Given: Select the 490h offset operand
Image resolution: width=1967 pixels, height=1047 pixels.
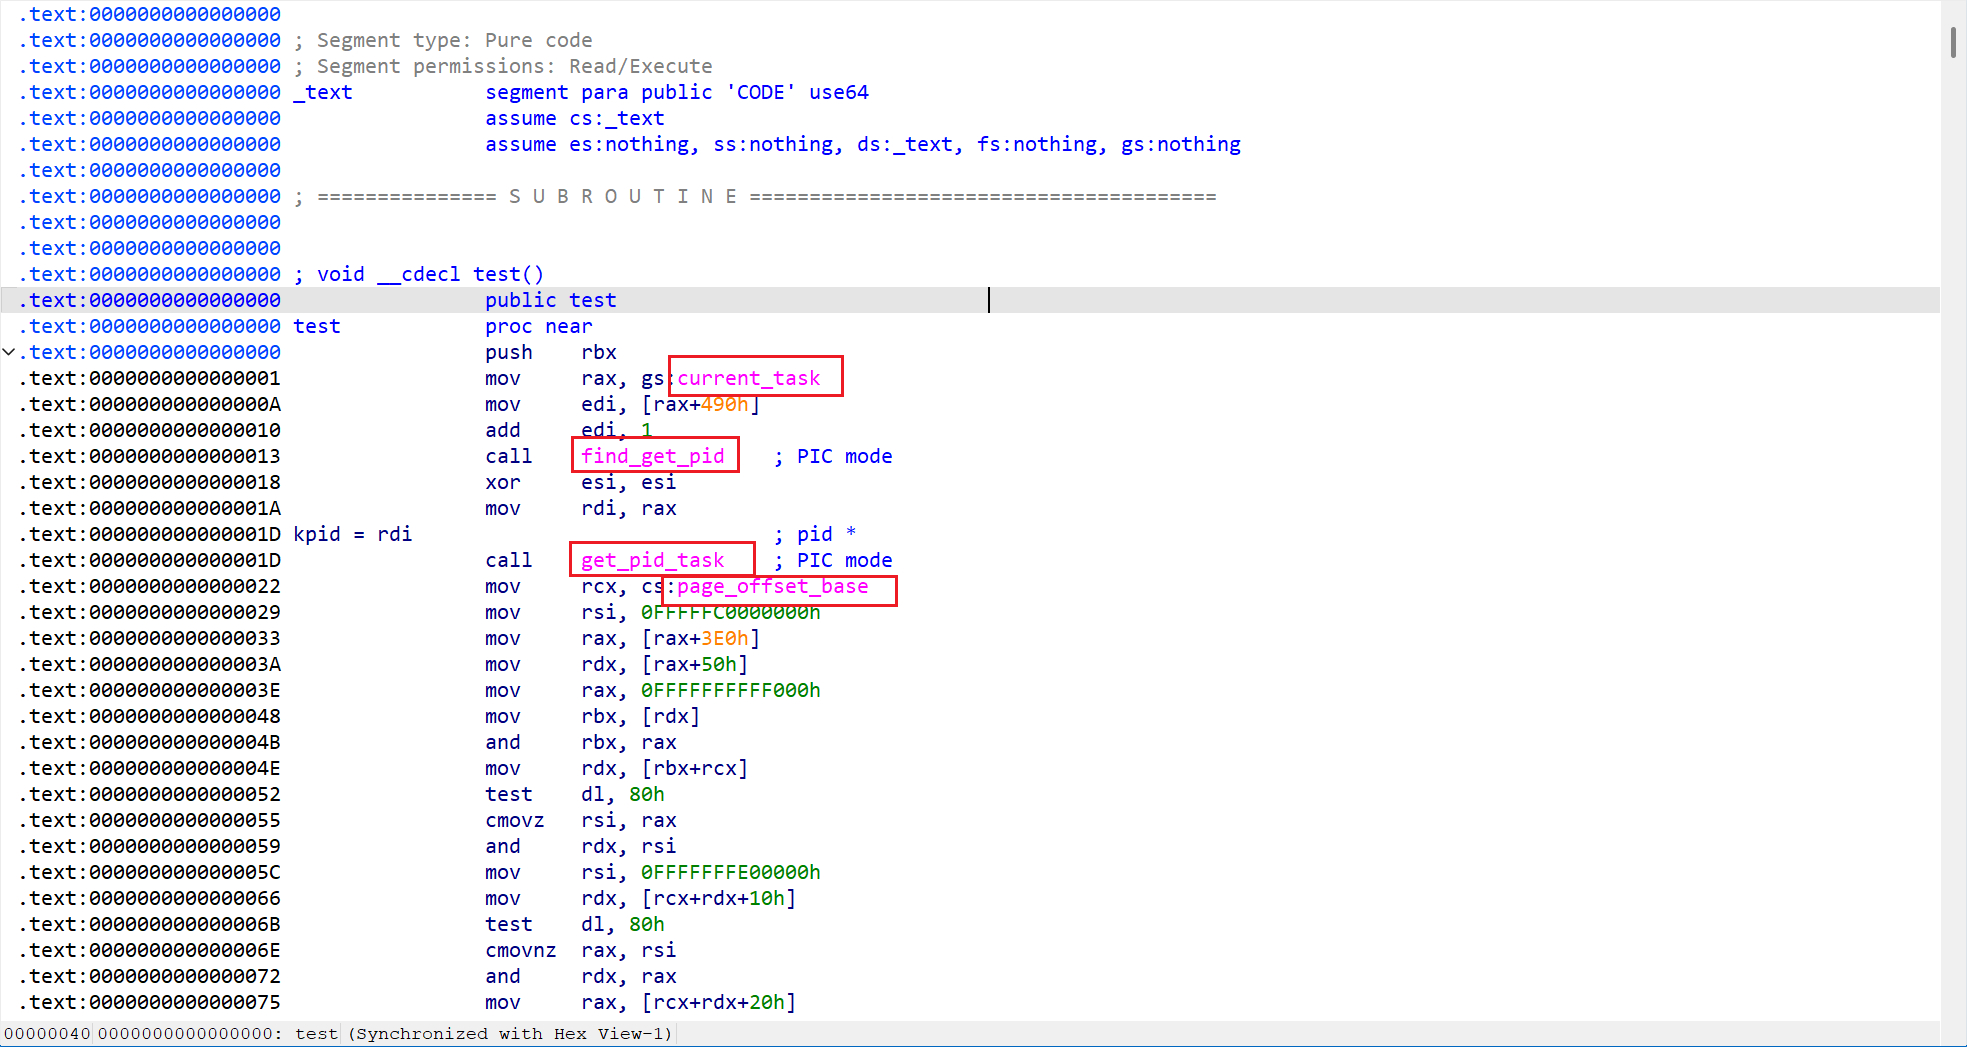Looking at the screenshot, I should pyautogui.click(x=725, y=404).
